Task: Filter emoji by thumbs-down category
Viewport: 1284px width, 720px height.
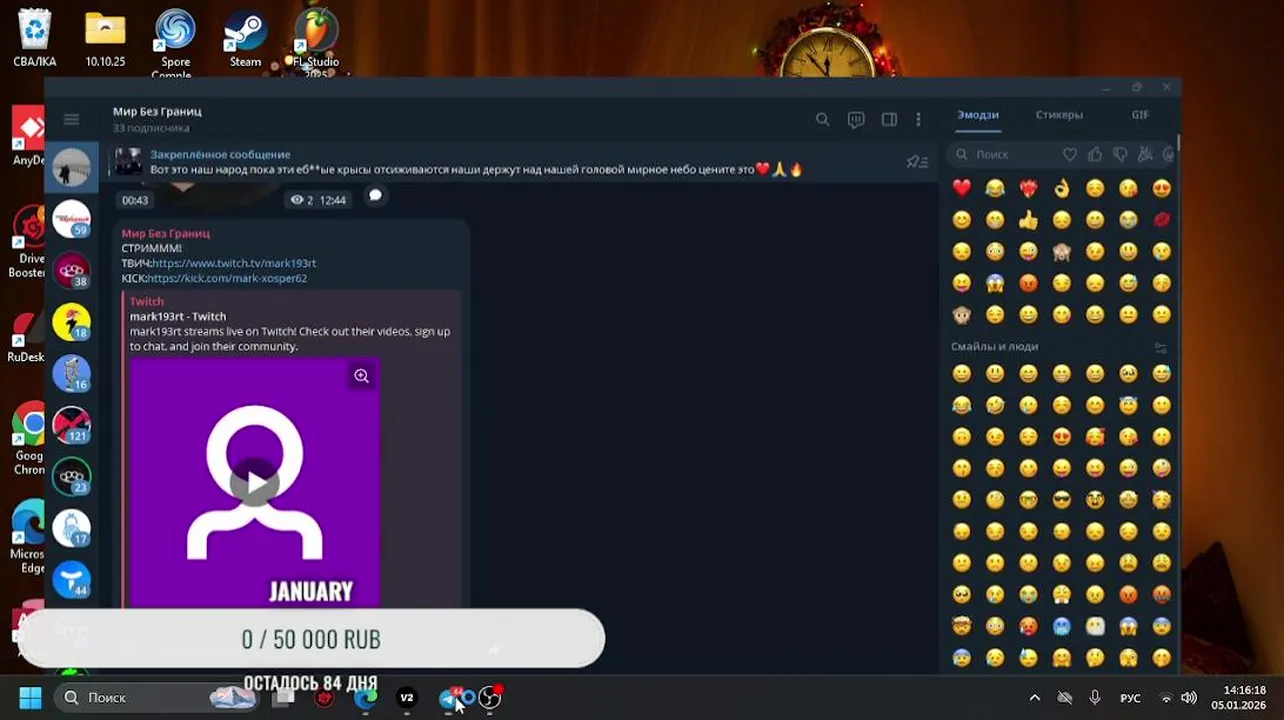Action: tap(1120, 154)
